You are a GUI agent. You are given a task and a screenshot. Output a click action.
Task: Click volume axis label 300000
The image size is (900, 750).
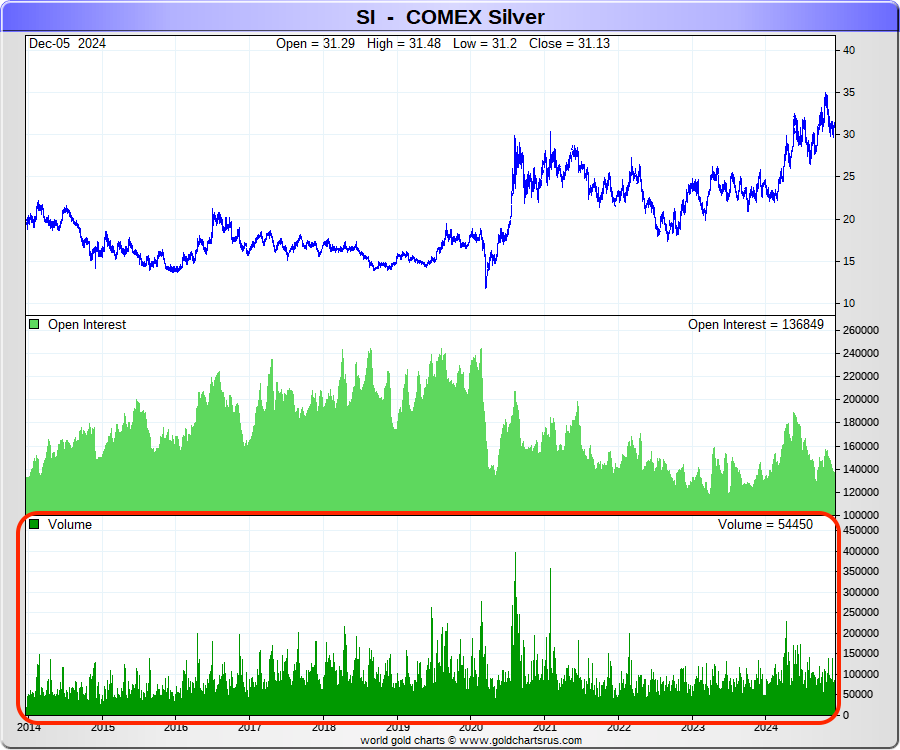860,592
